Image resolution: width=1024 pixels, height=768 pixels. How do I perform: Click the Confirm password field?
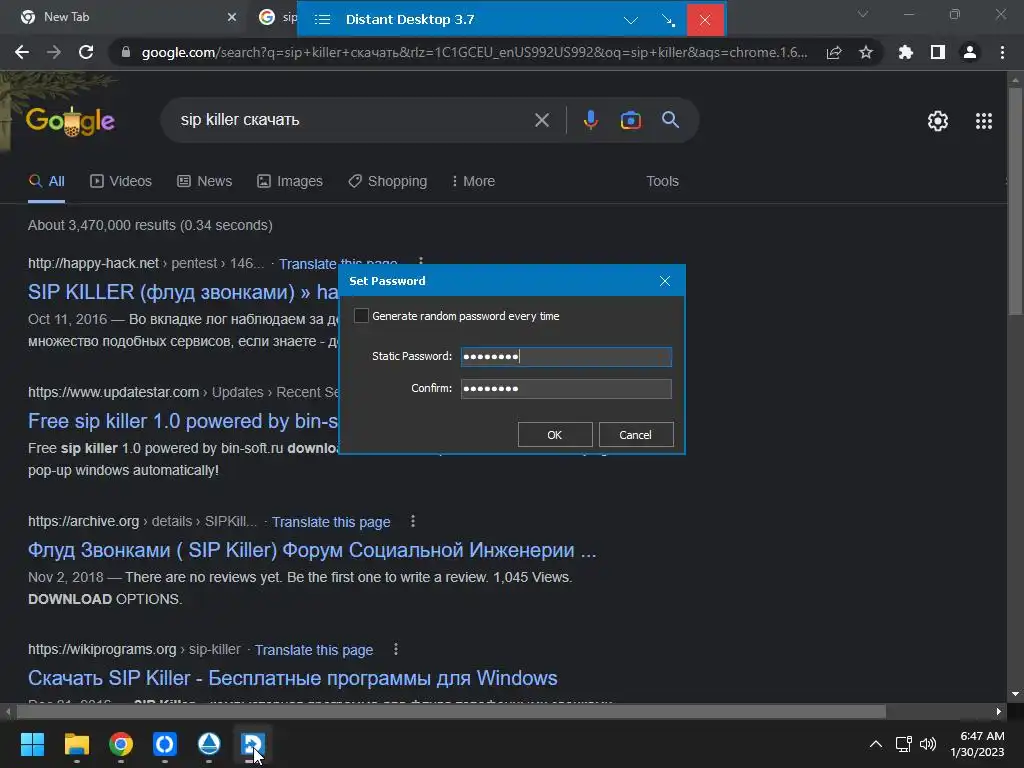pyautogui.click(x=566, y=389)
